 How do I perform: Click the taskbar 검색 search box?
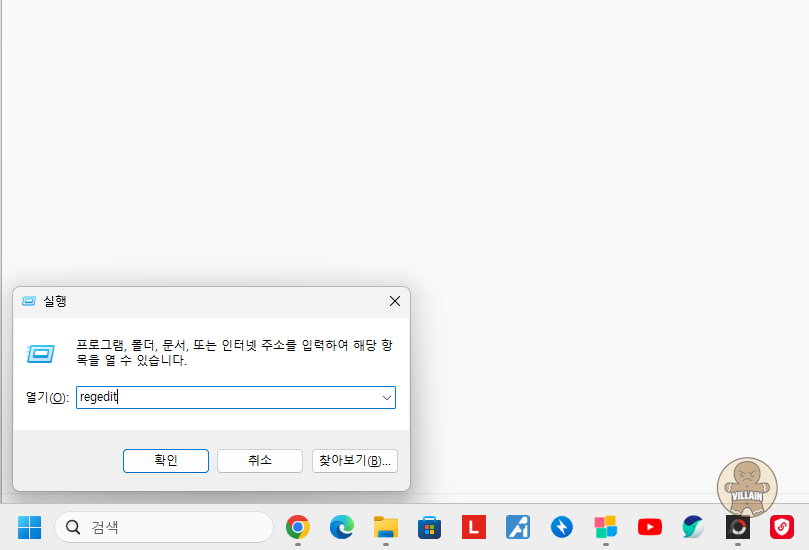tap(164, 527)
